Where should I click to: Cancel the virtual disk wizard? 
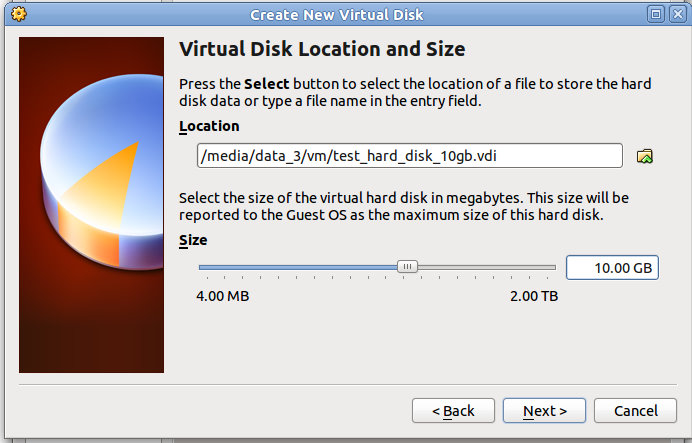tap(635, 411)
